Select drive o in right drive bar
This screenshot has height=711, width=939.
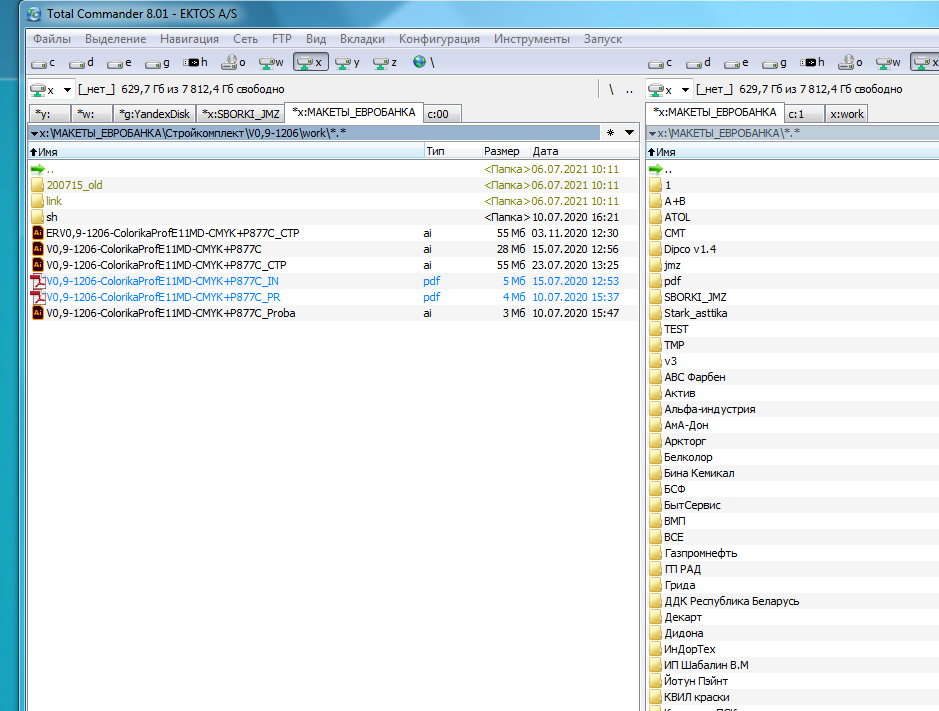coord(850,62)
